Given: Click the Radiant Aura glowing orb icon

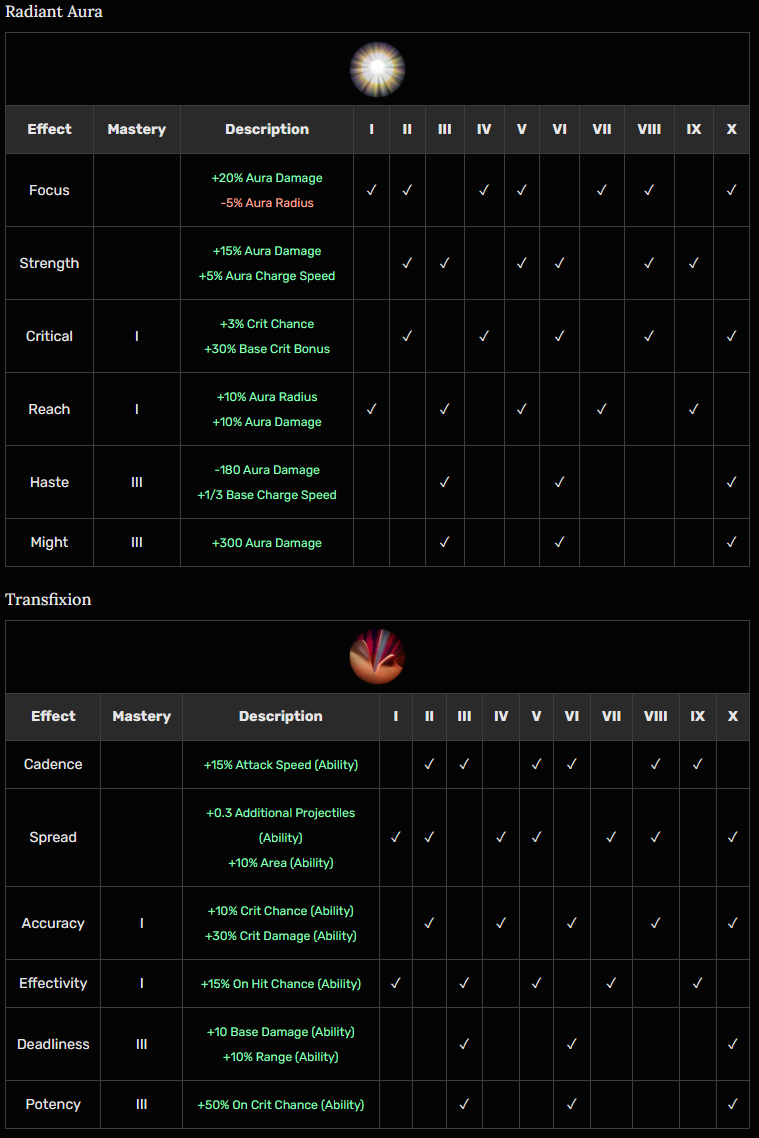Looking at the screenshot, I should 377,69.
